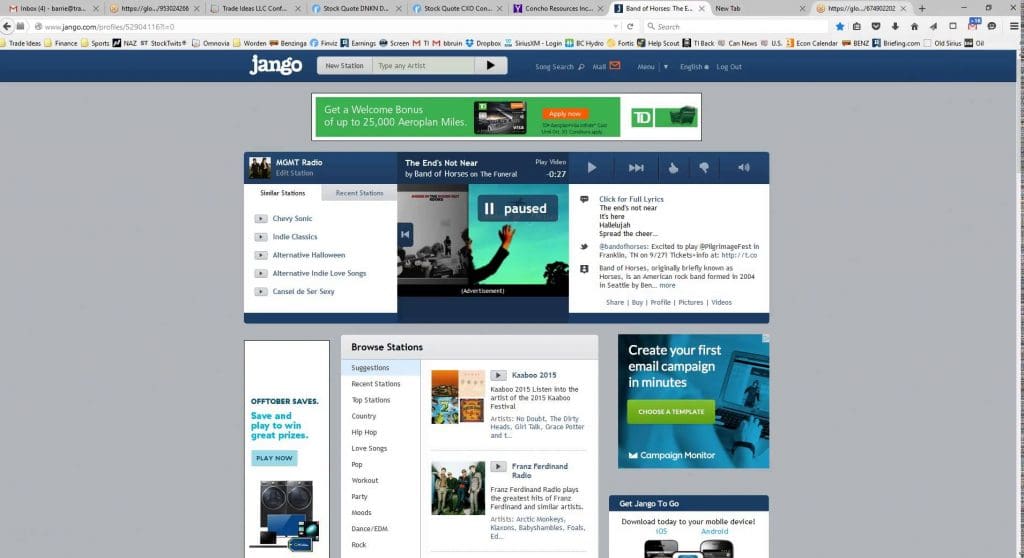Give the song a thumbs down
1024x558 pixels.
[704, 168]
